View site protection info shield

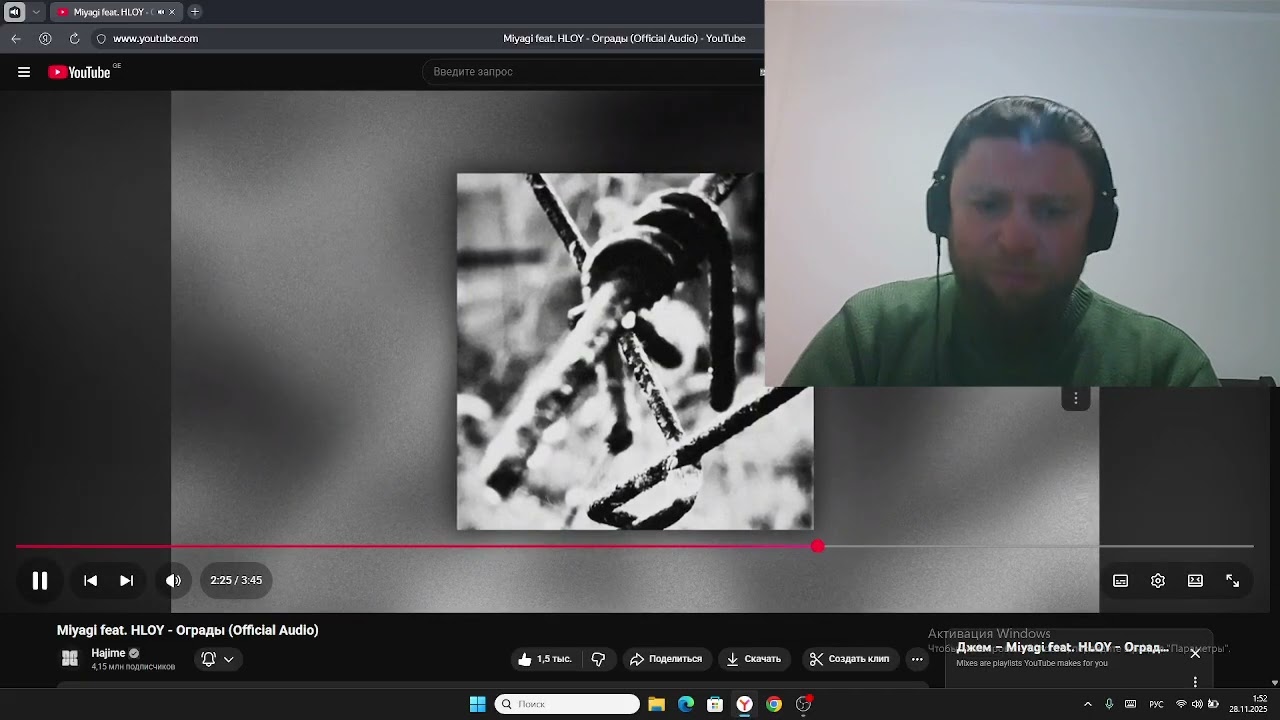[101, 39]
